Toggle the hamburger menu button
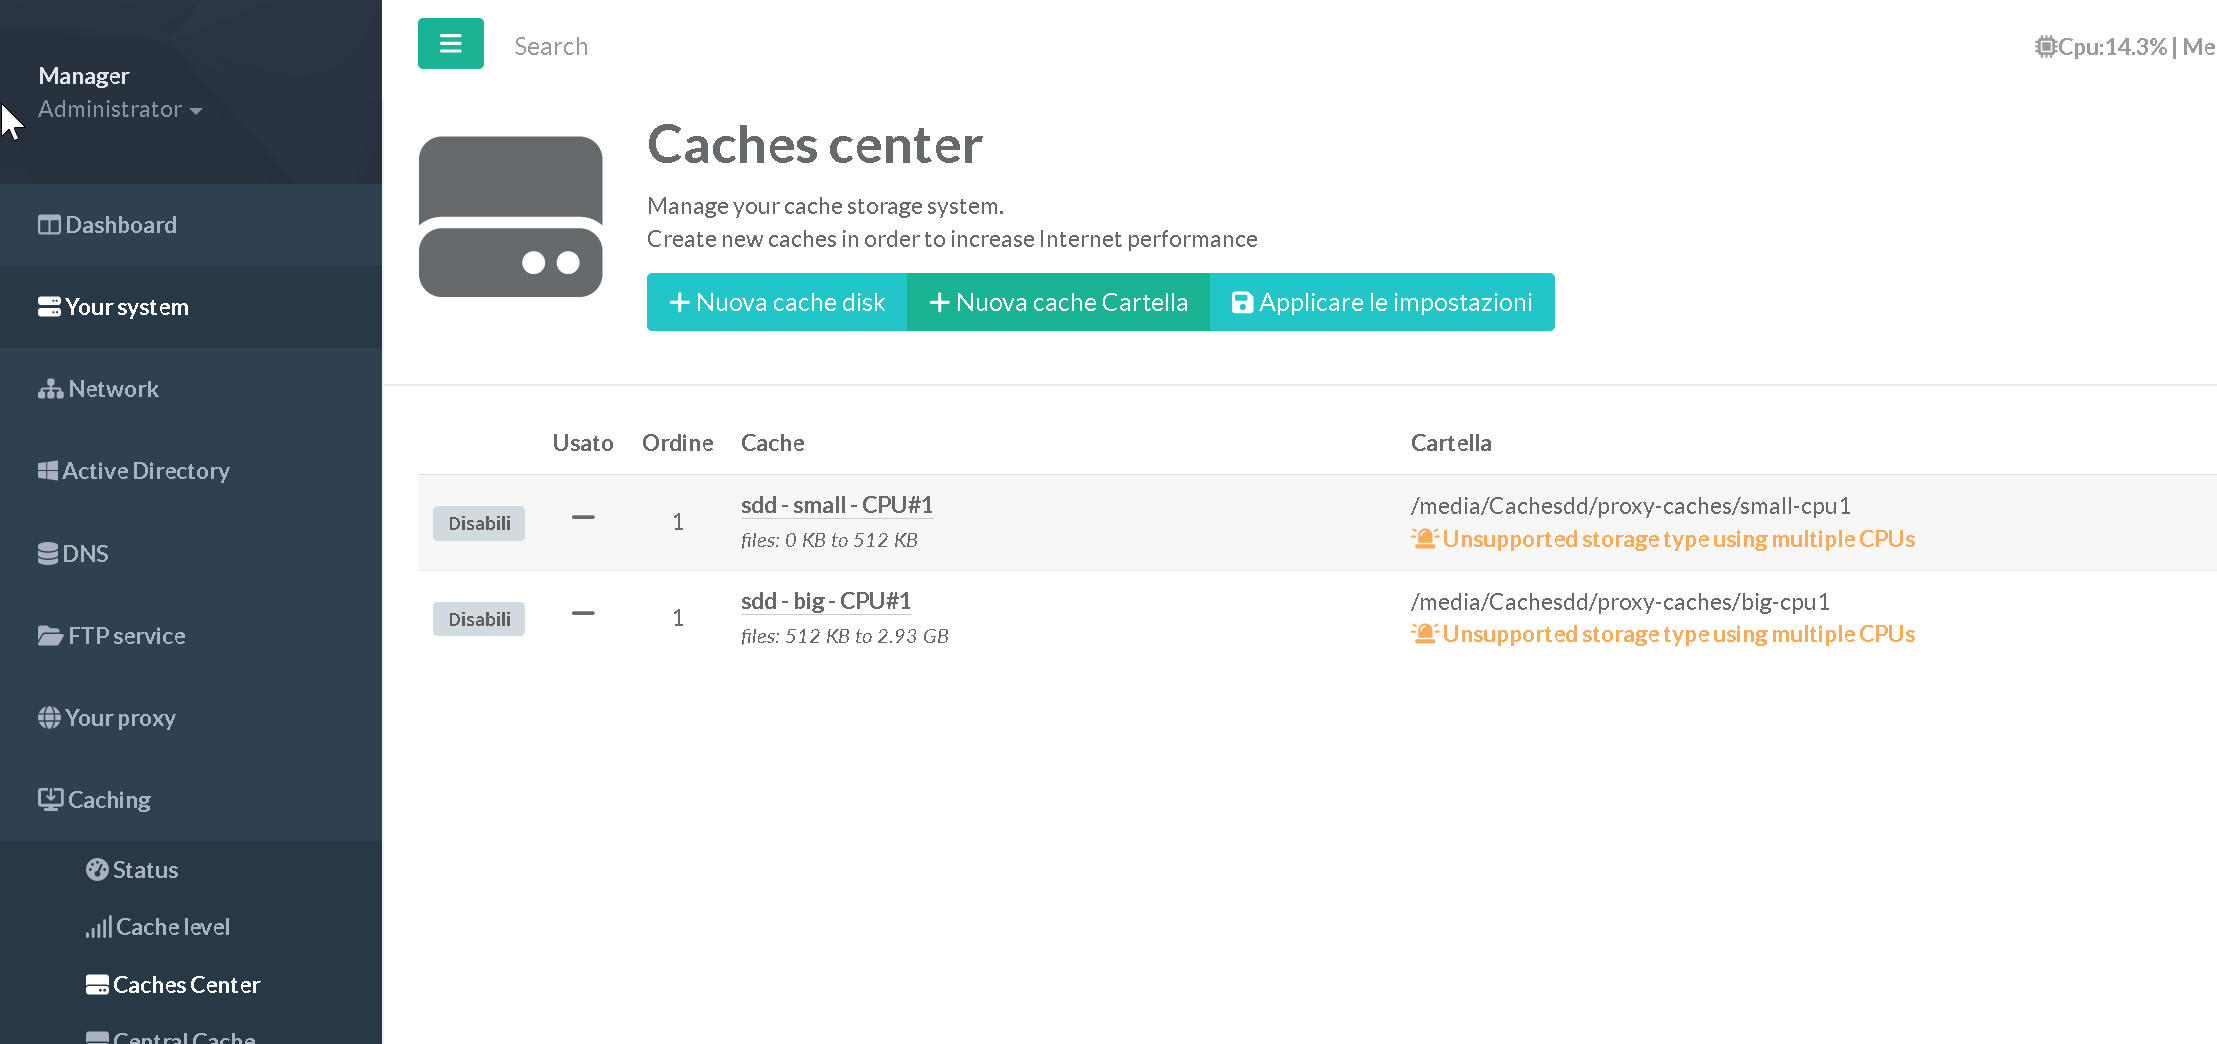2217x1044 pixels. pos(450,44)
